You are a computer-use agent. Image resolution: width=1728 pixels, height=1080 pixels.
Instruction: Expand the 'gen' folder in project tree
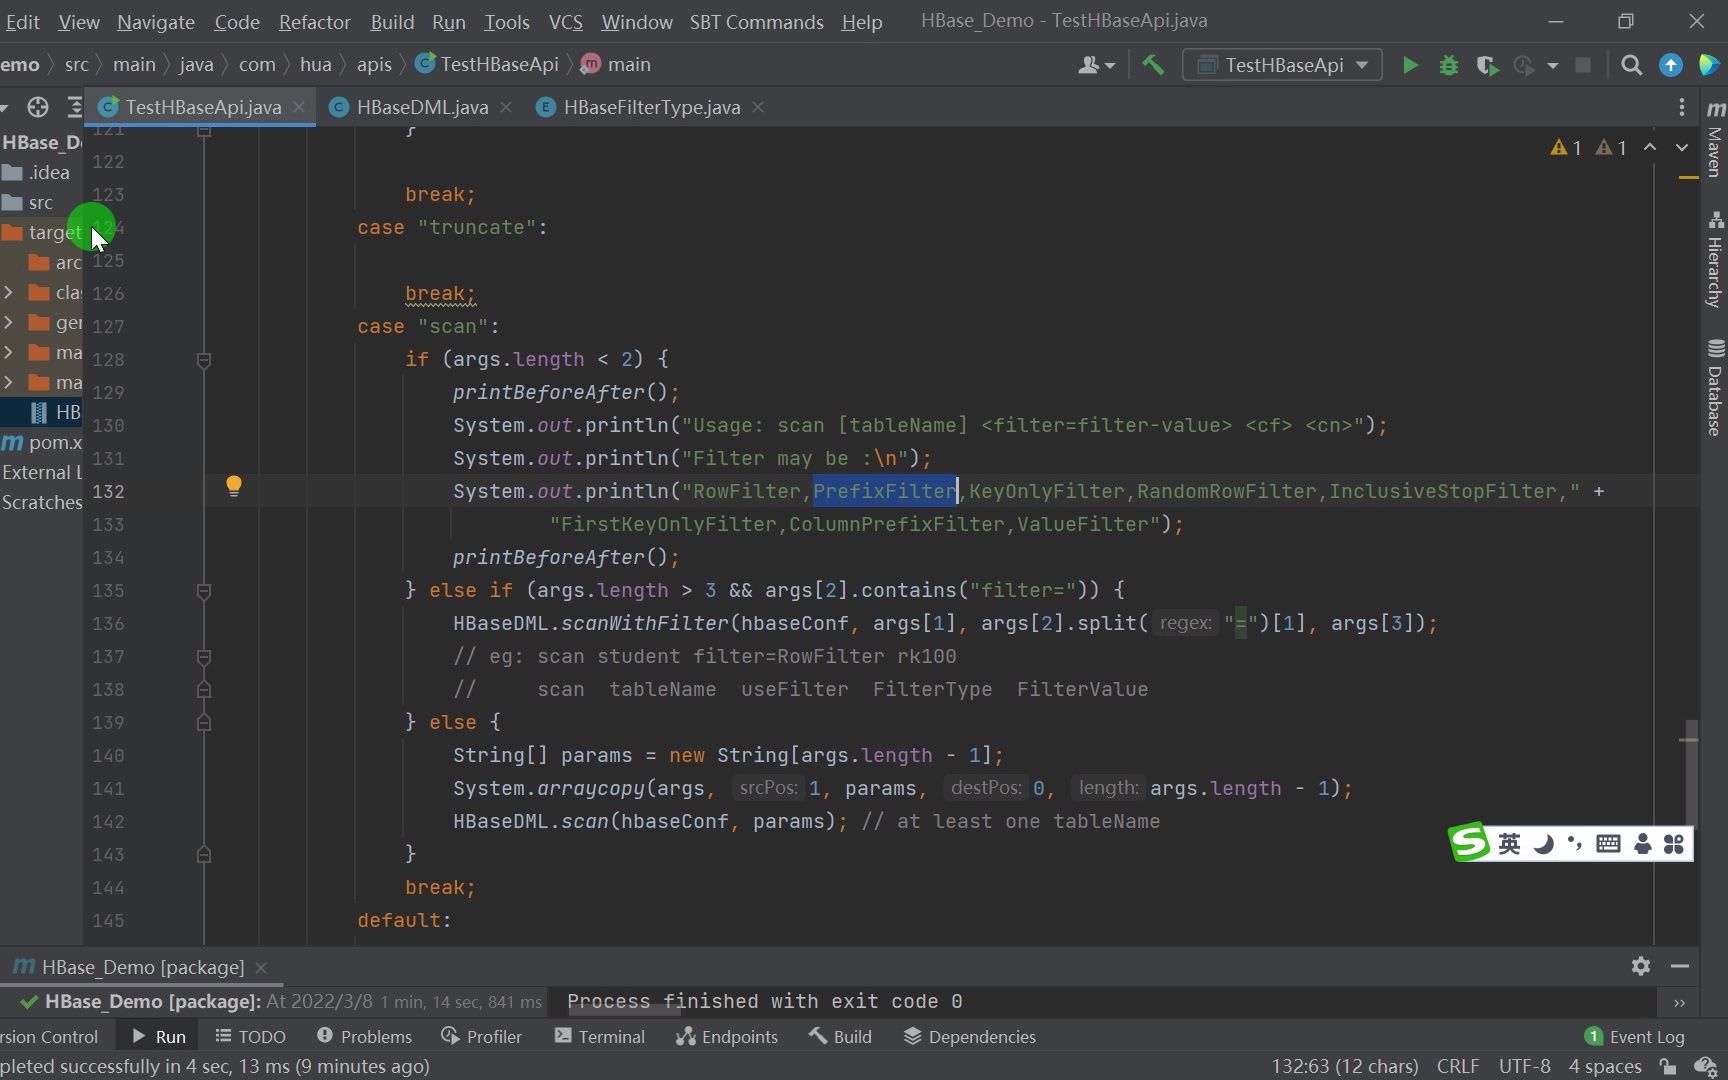pyautogui.click(x=9, y=322)
